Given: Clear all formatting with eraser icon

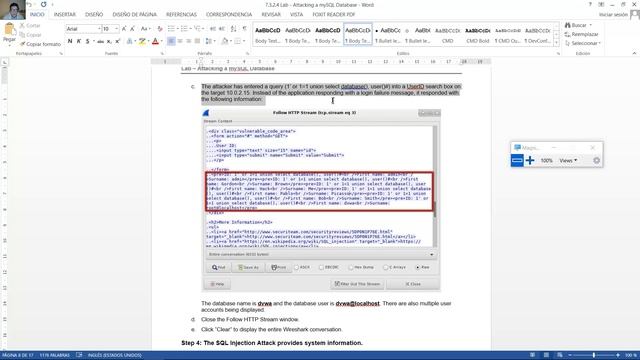Looking at the screenshot, I should coord(160,29).
